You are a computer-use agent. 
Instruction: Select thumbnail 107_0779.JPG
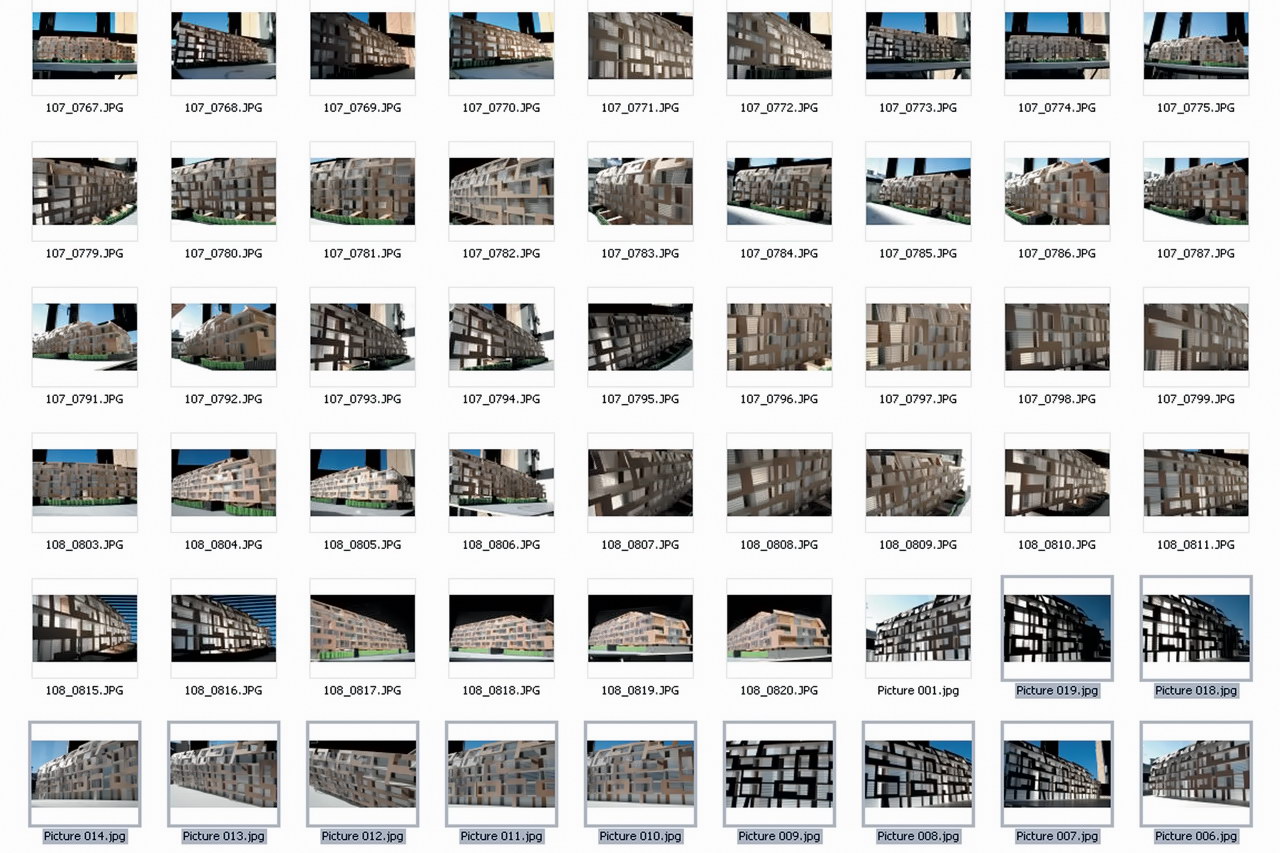pyautogui.click(x=84, y=191)
